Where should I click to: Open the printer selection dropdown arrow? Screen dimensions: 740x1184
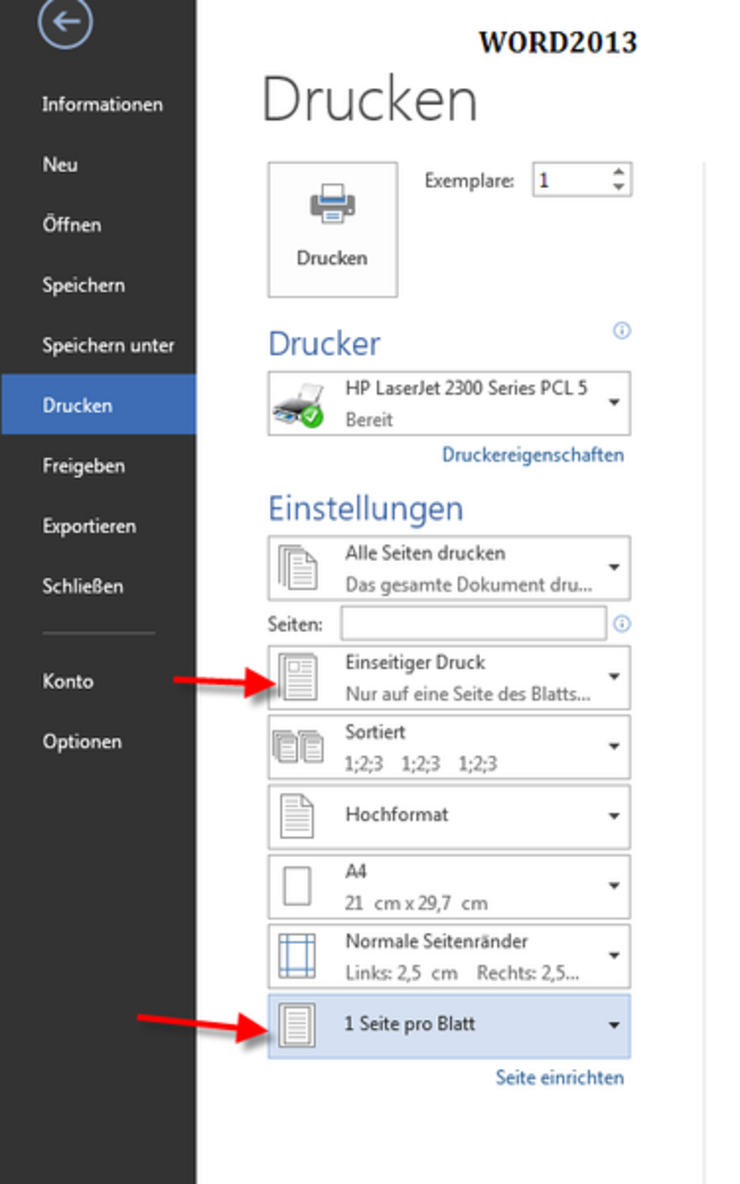point(614,403)
